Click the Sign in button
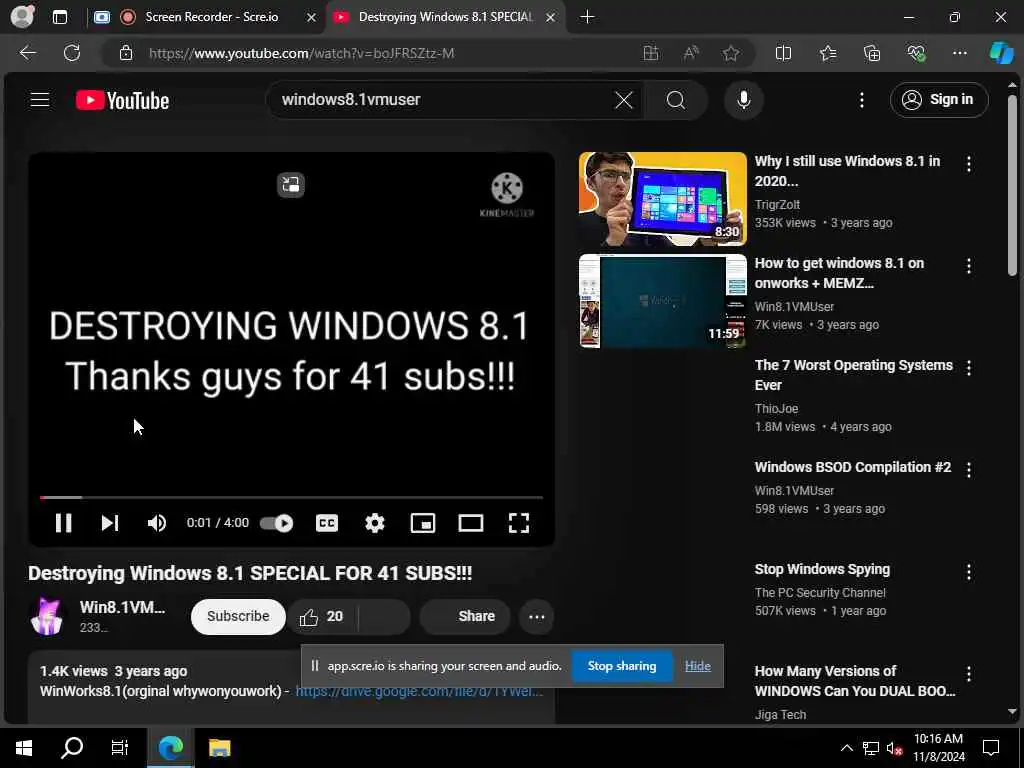 [938, 99]
